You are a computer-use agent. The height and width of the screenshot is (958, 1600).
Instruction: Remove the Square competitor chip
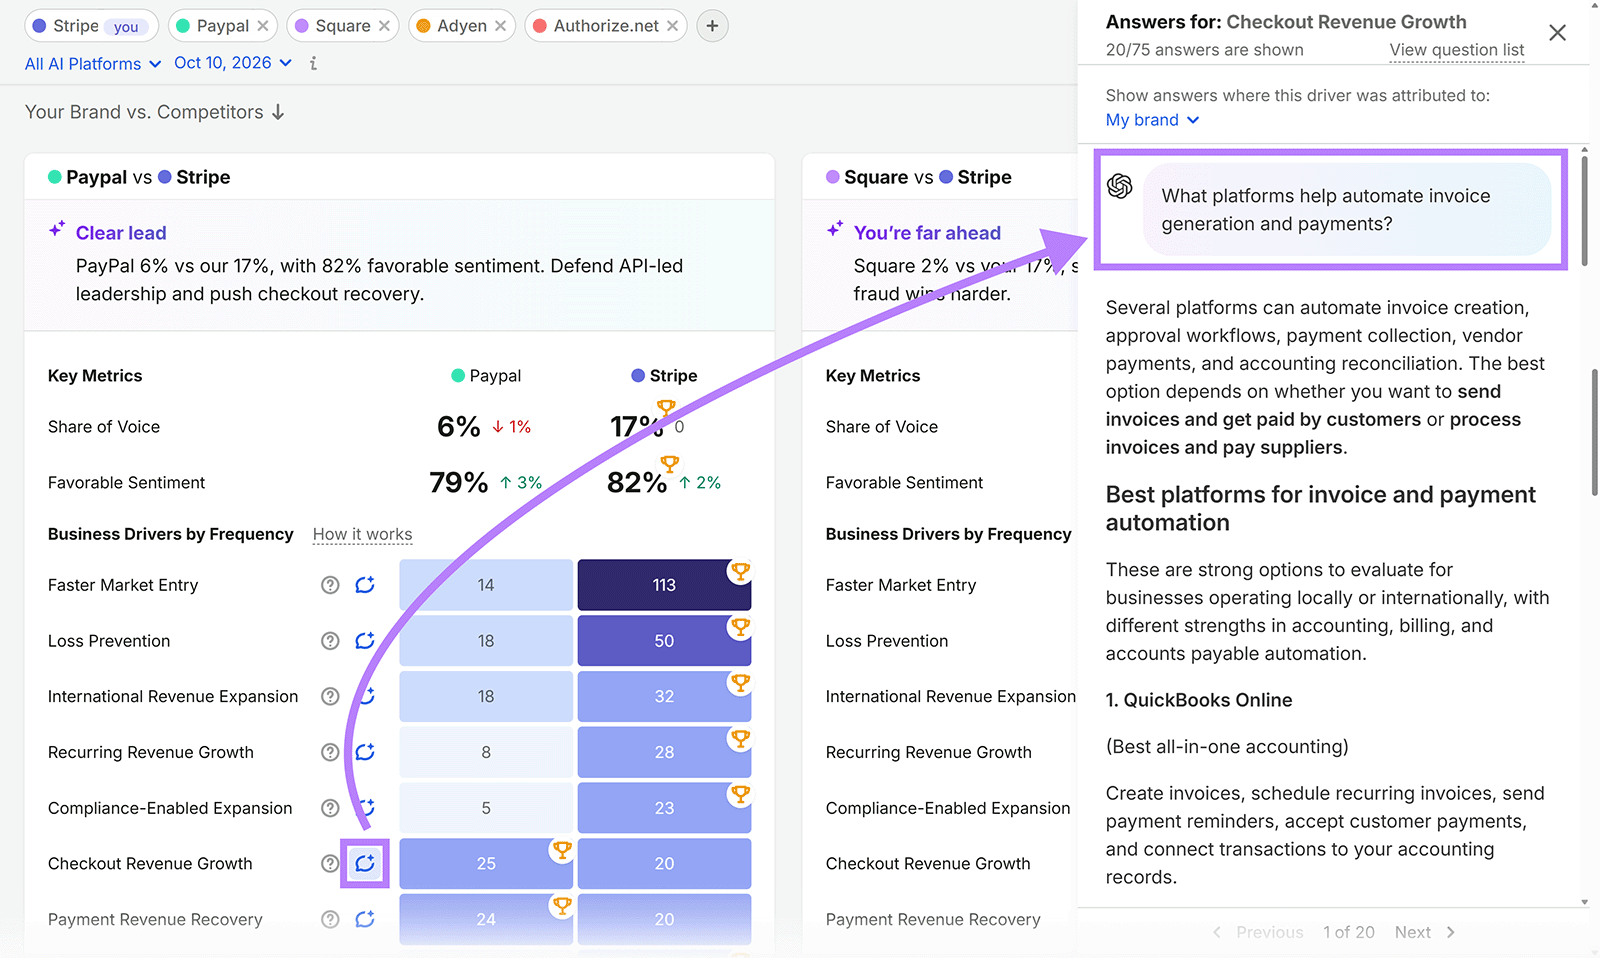[384, 26]
